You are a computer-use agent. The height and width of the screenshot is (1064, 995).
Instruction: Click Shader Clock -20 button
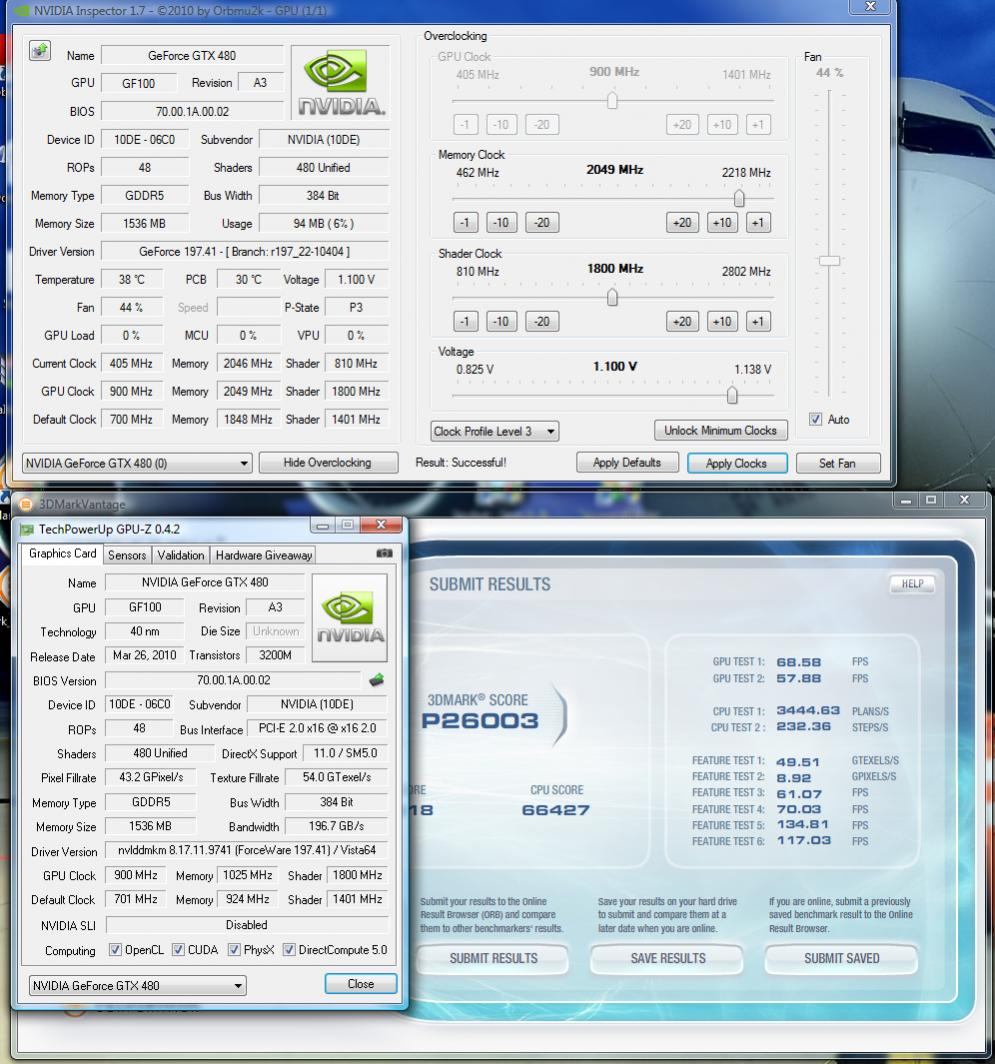(x=542, y=322)
